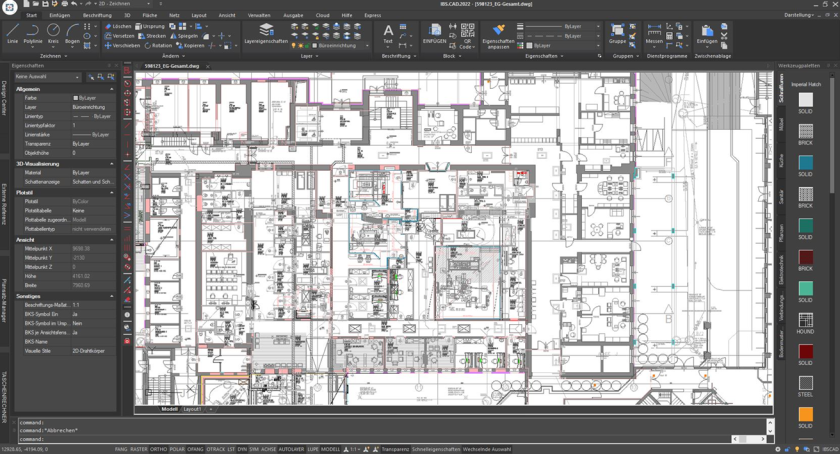This screenshot has height=454, width=840.
Task: Open the Layout ribbon tab
Action: click(199, 16)
